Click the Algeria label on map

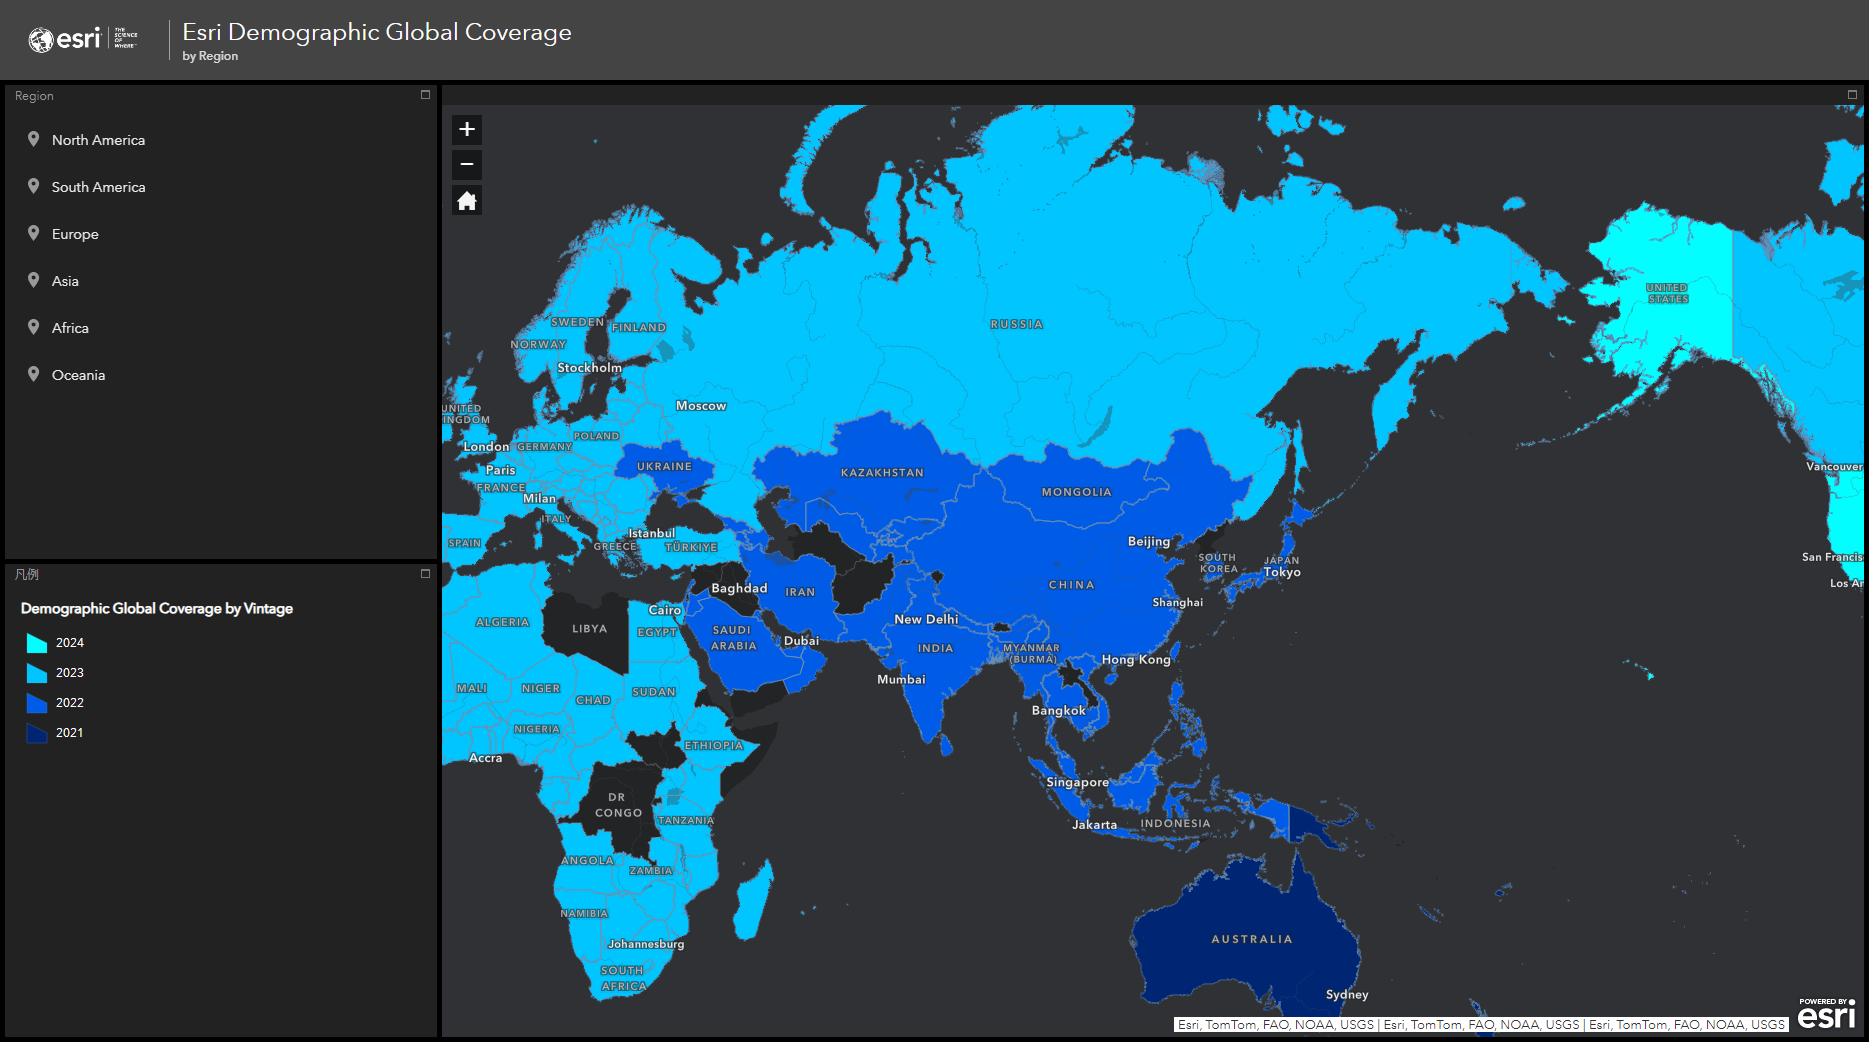502,622
